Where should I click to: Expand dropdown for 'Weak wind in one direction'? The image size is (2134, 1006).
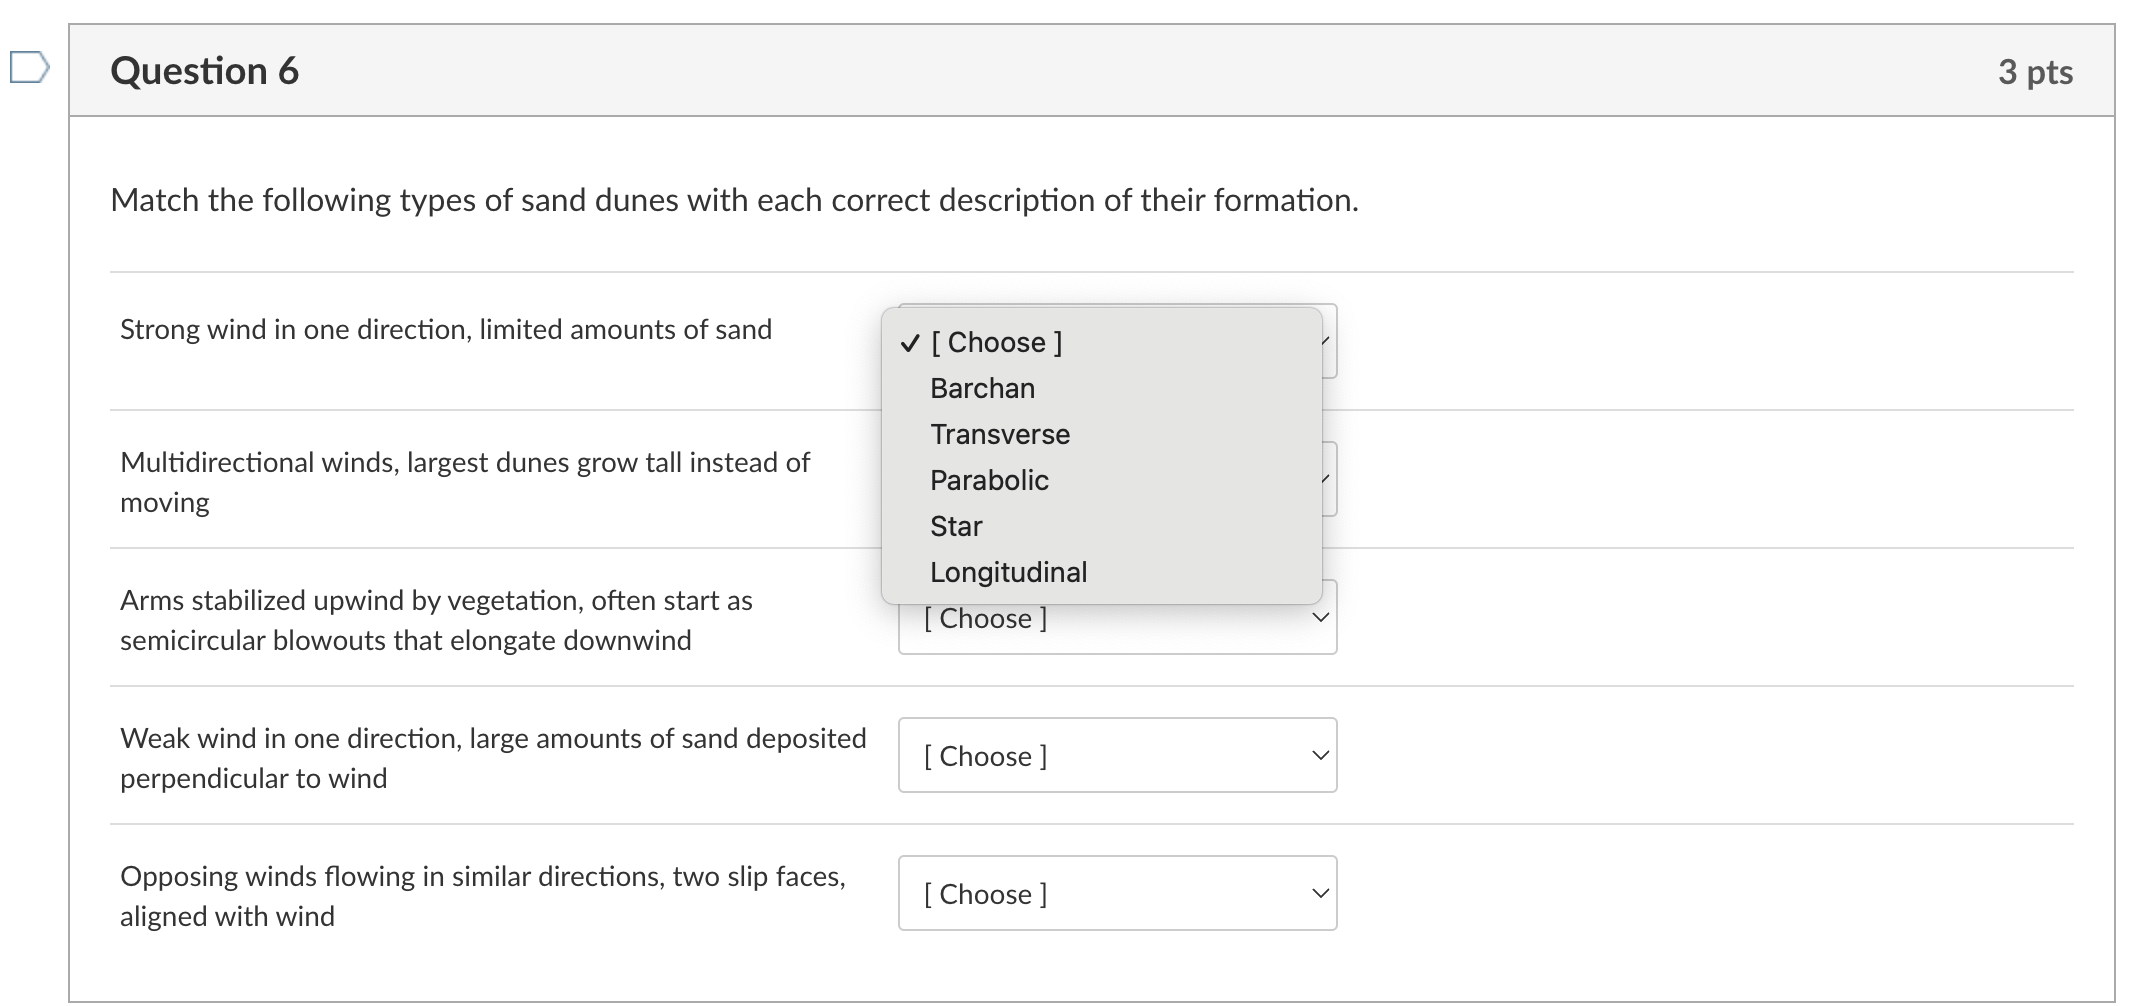[x=1117, y=755]
